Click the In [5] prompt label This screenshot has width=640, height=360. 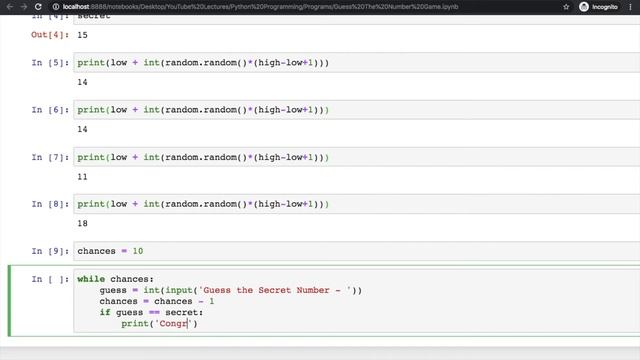tap(50, 62)
